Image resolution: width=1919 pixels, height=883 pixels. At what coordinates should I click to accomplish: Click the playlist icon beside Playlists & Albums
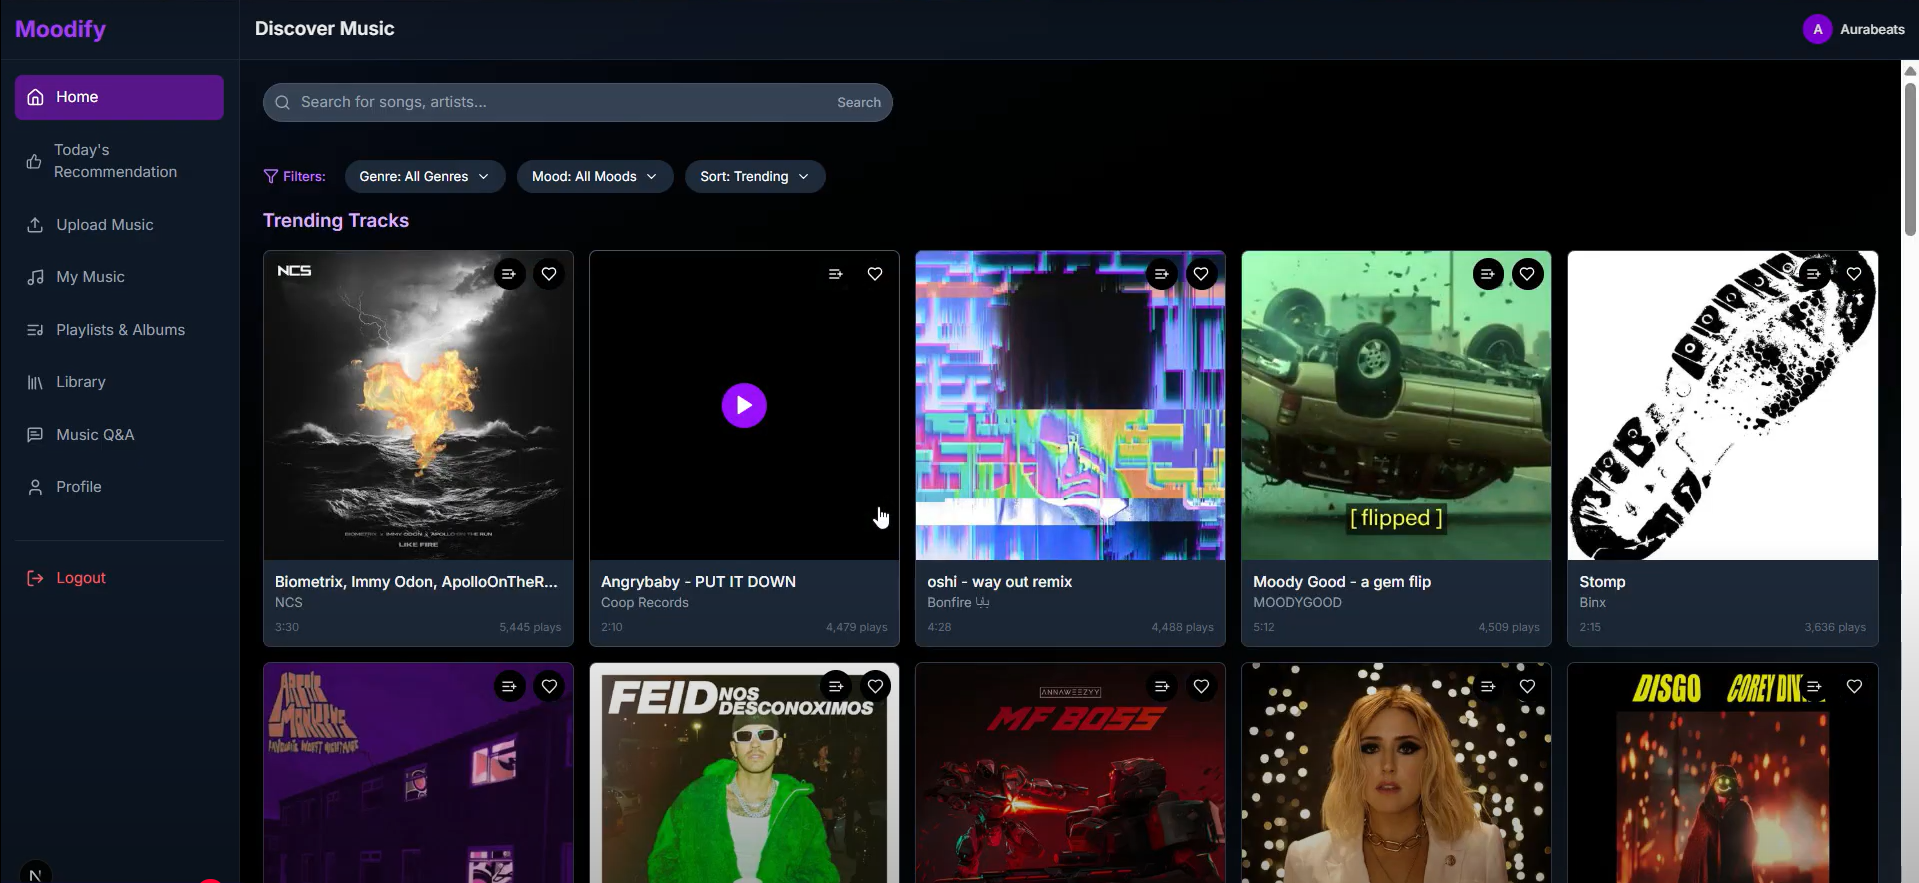[35, 330]
